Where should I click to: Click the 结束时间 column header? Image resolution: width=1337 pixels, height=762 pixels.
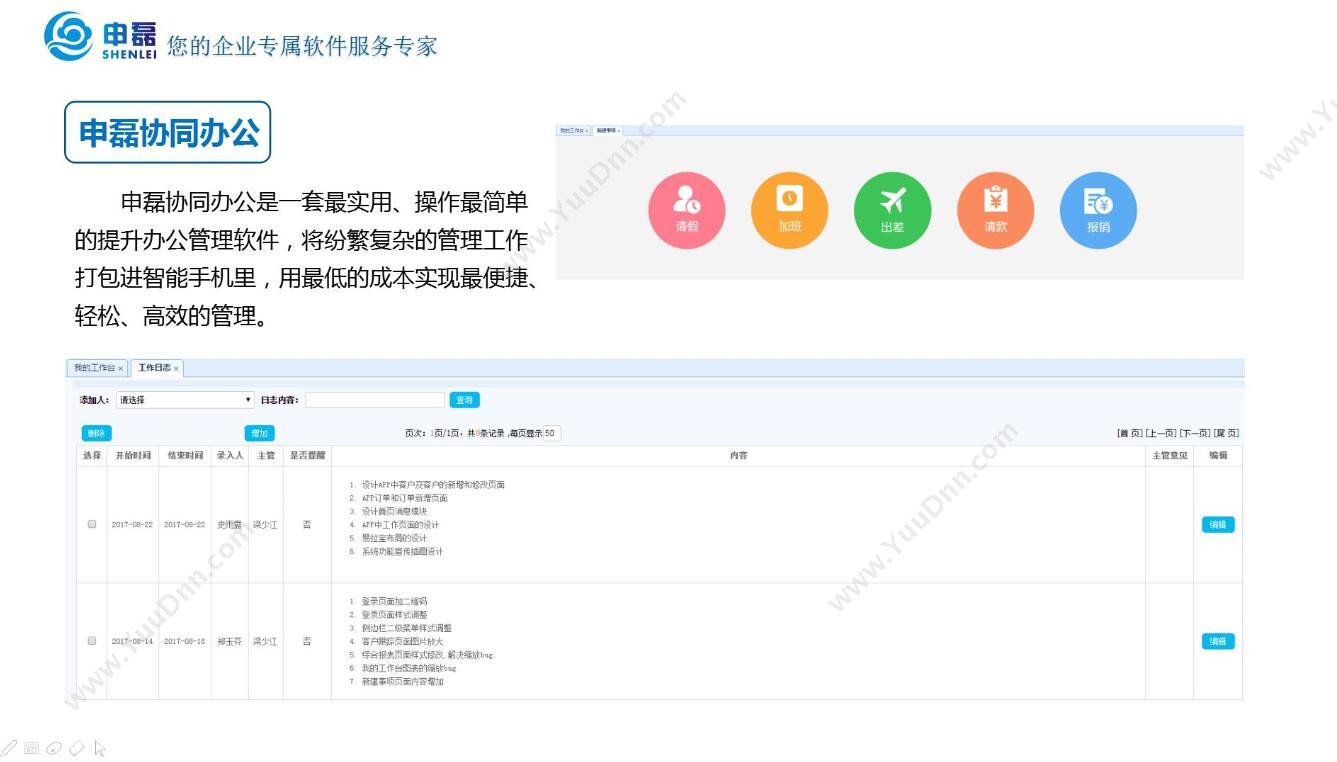click(x=185, y=455)
